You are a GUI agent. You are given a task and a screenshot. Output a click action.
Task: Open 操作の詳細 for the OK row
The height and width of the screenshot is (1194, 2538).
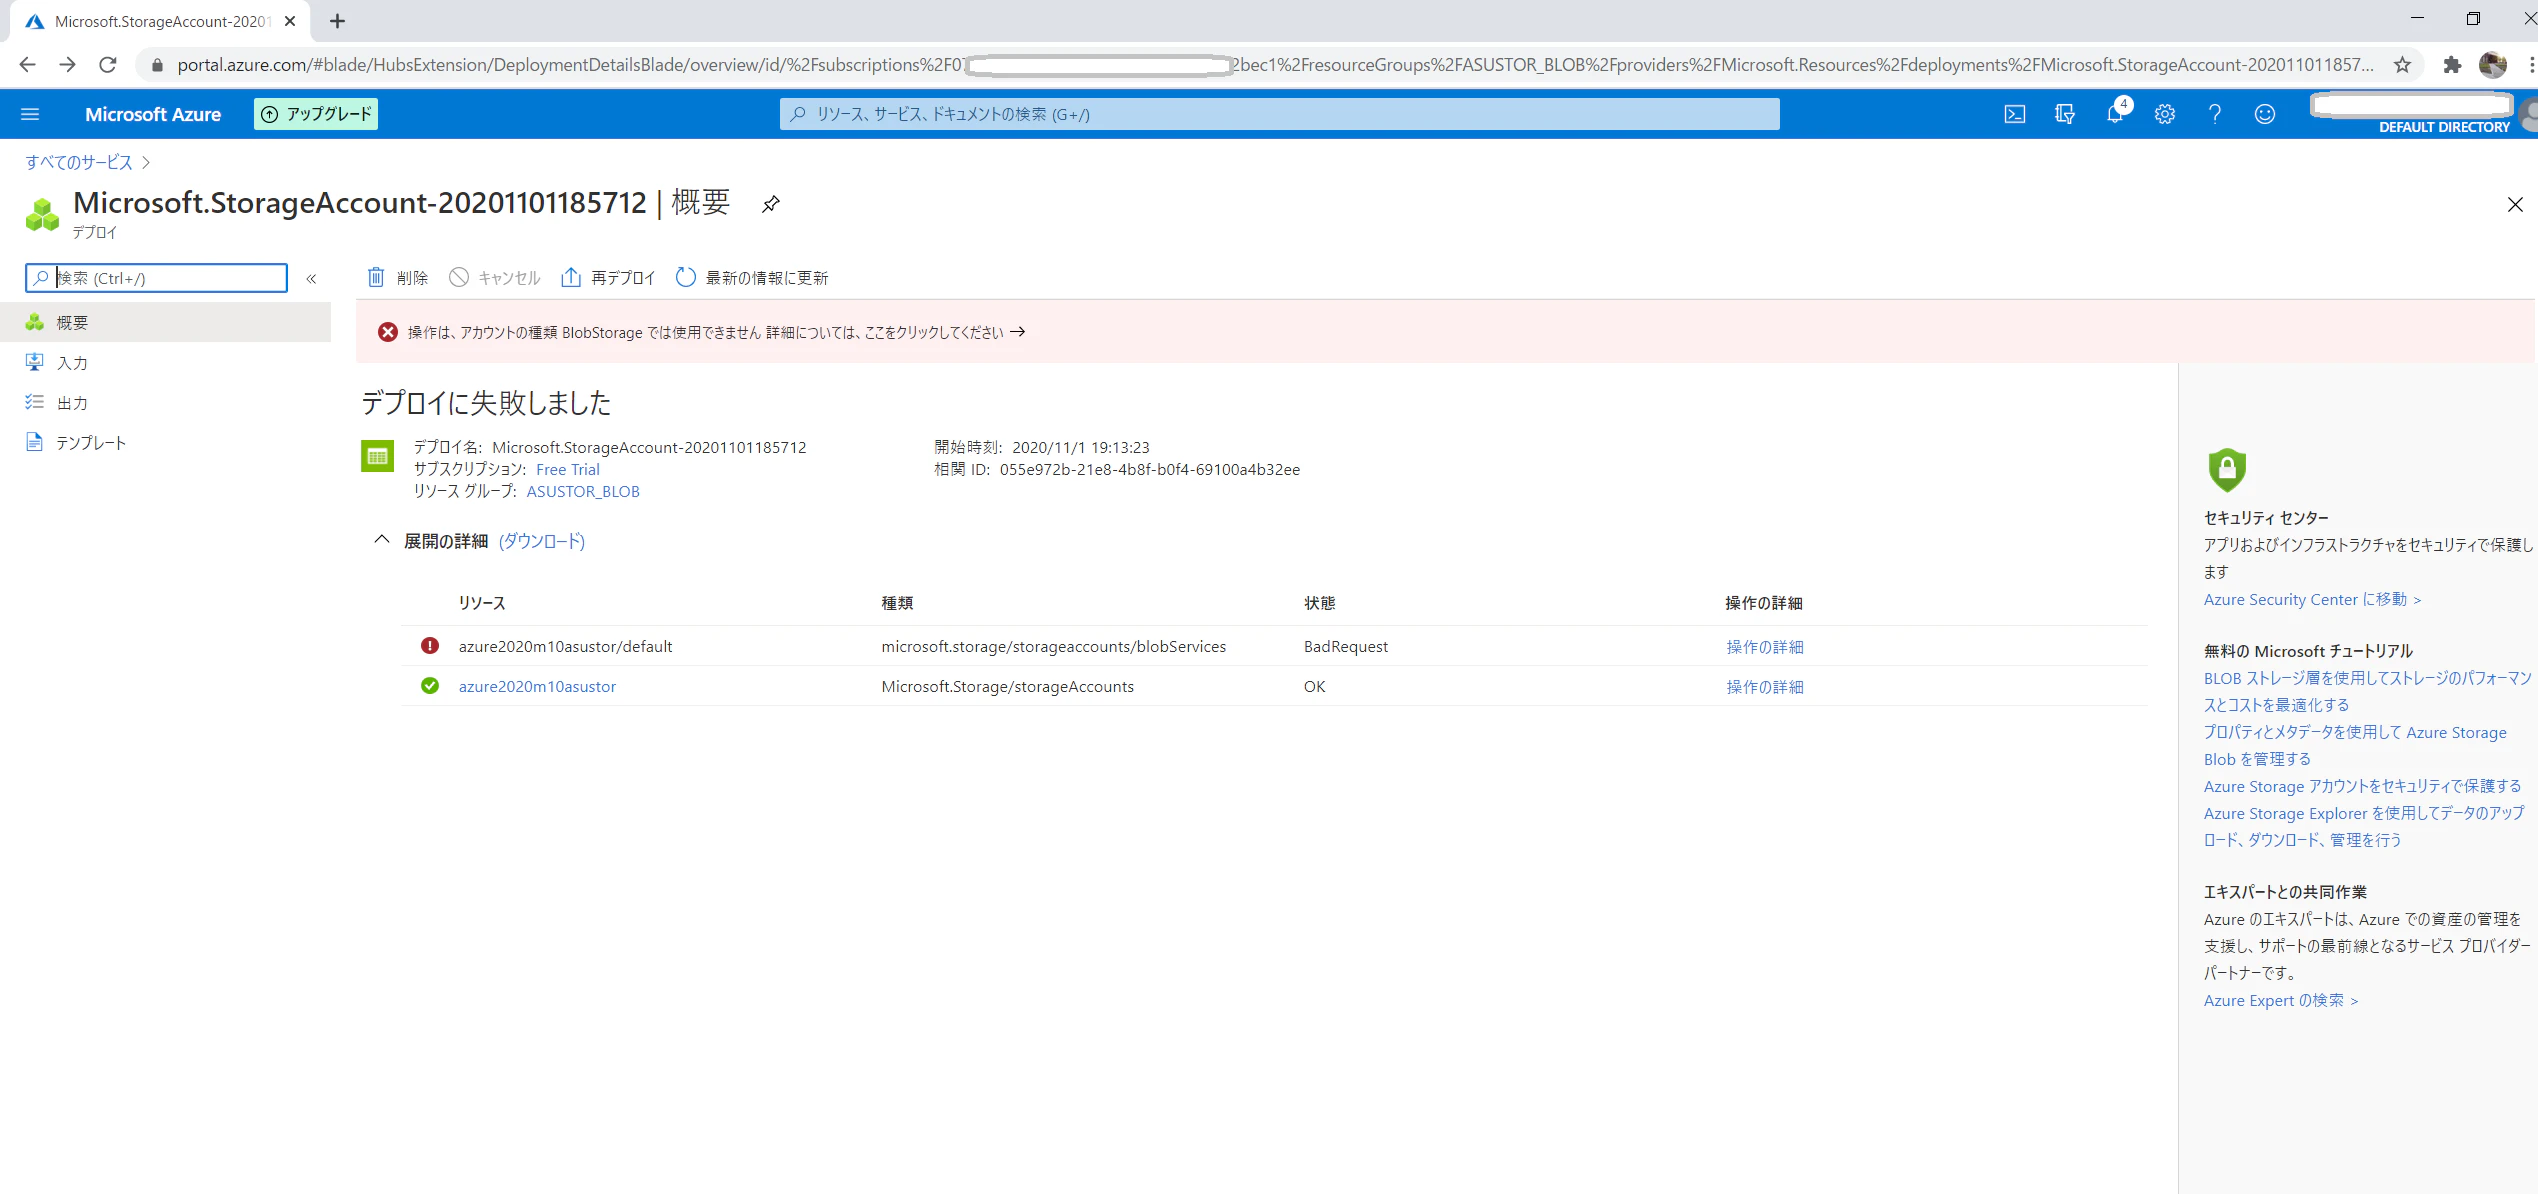coord(1764,687)
